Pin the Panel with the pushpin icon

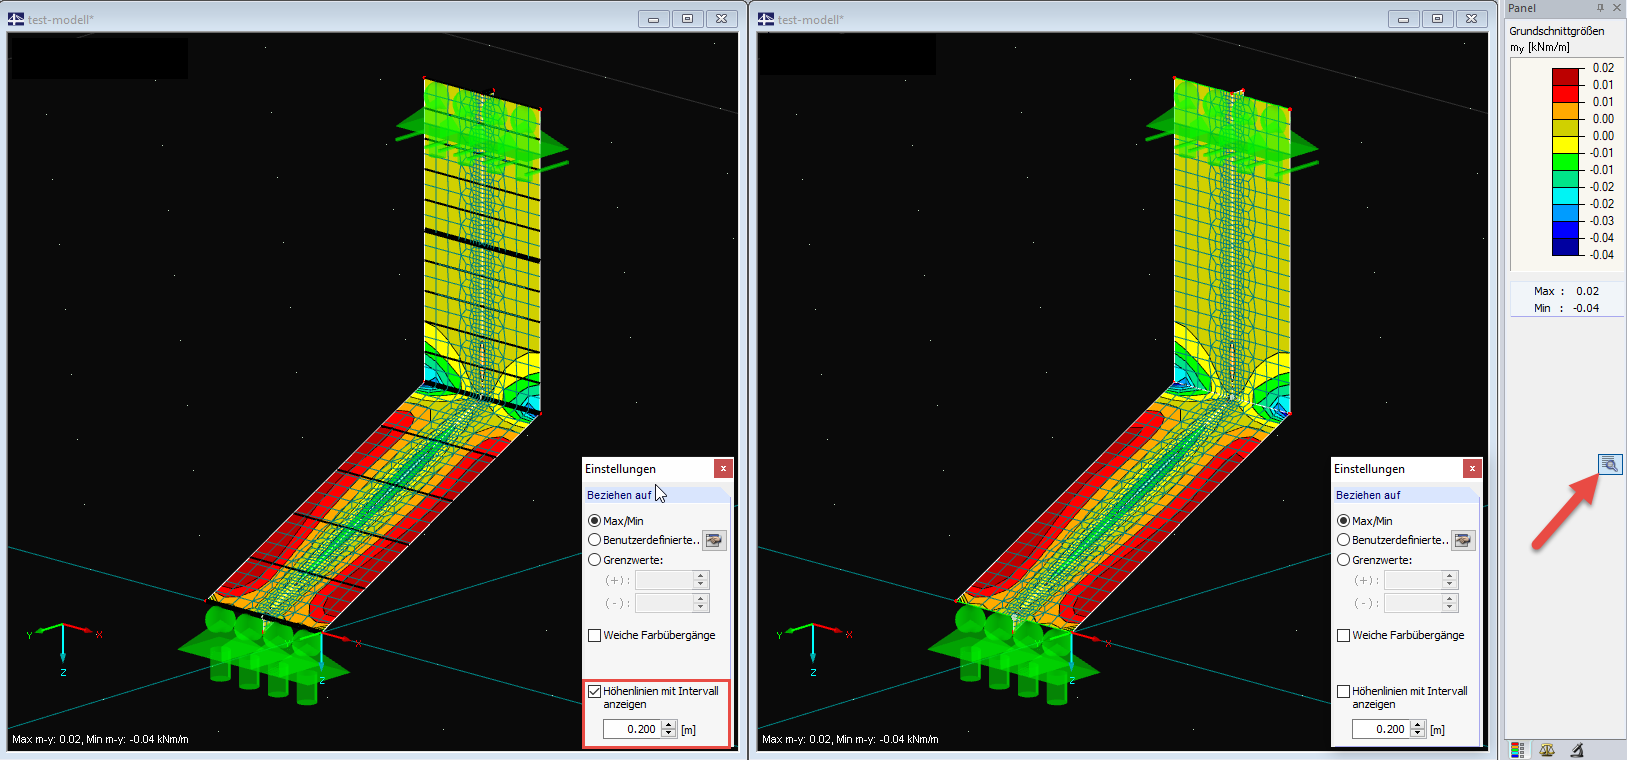tap(1600, 8)
